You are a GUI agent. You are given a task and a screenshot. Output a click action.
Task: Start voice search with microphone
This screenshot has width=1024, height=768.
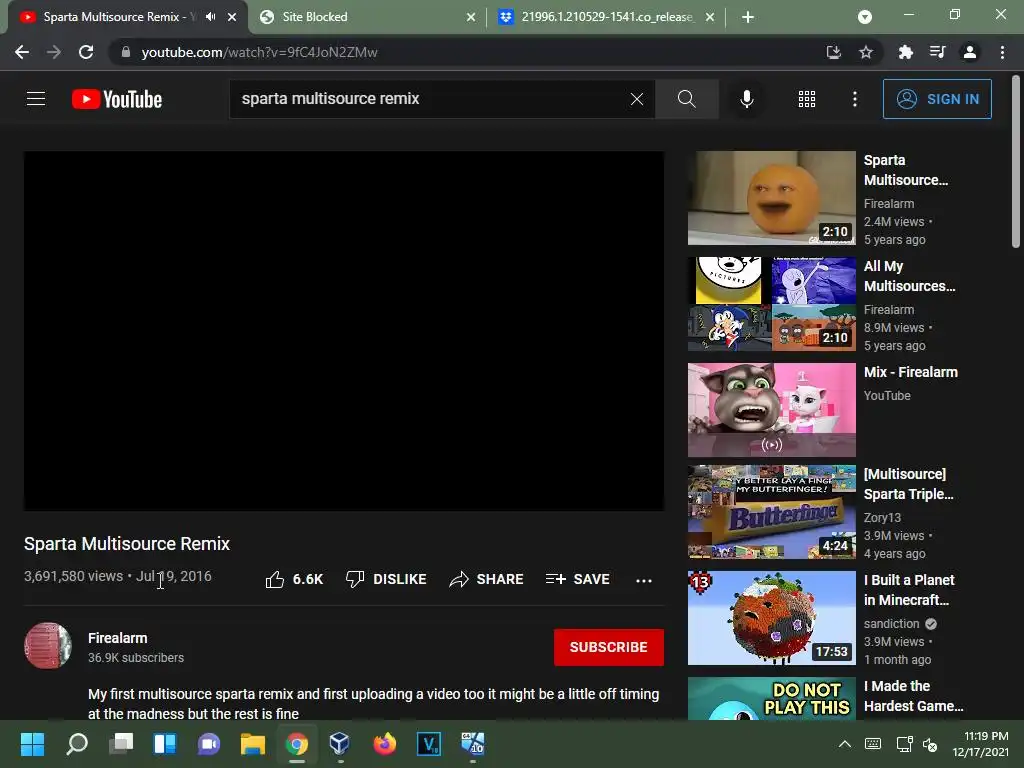click(x=746, y=99)
